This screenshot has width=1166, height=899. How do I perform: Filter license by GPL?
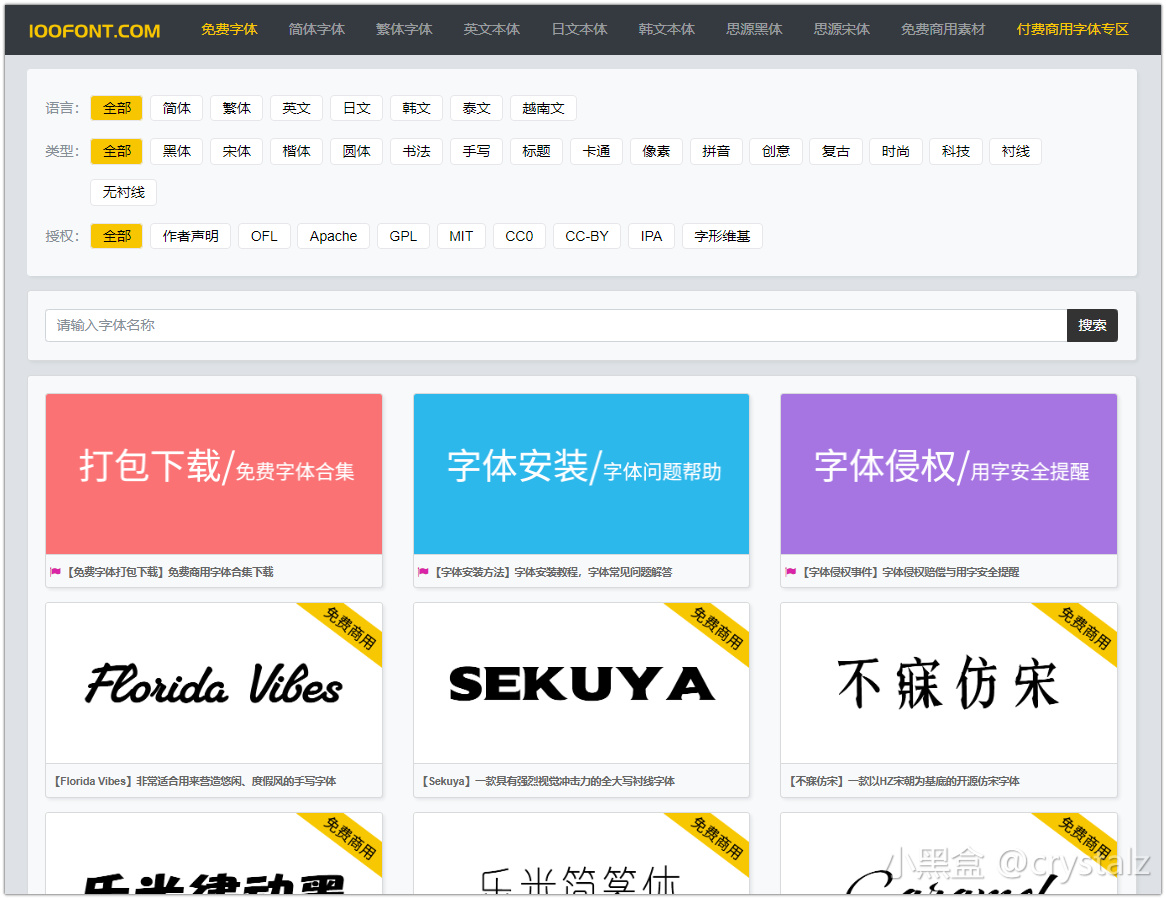(403, 236)
